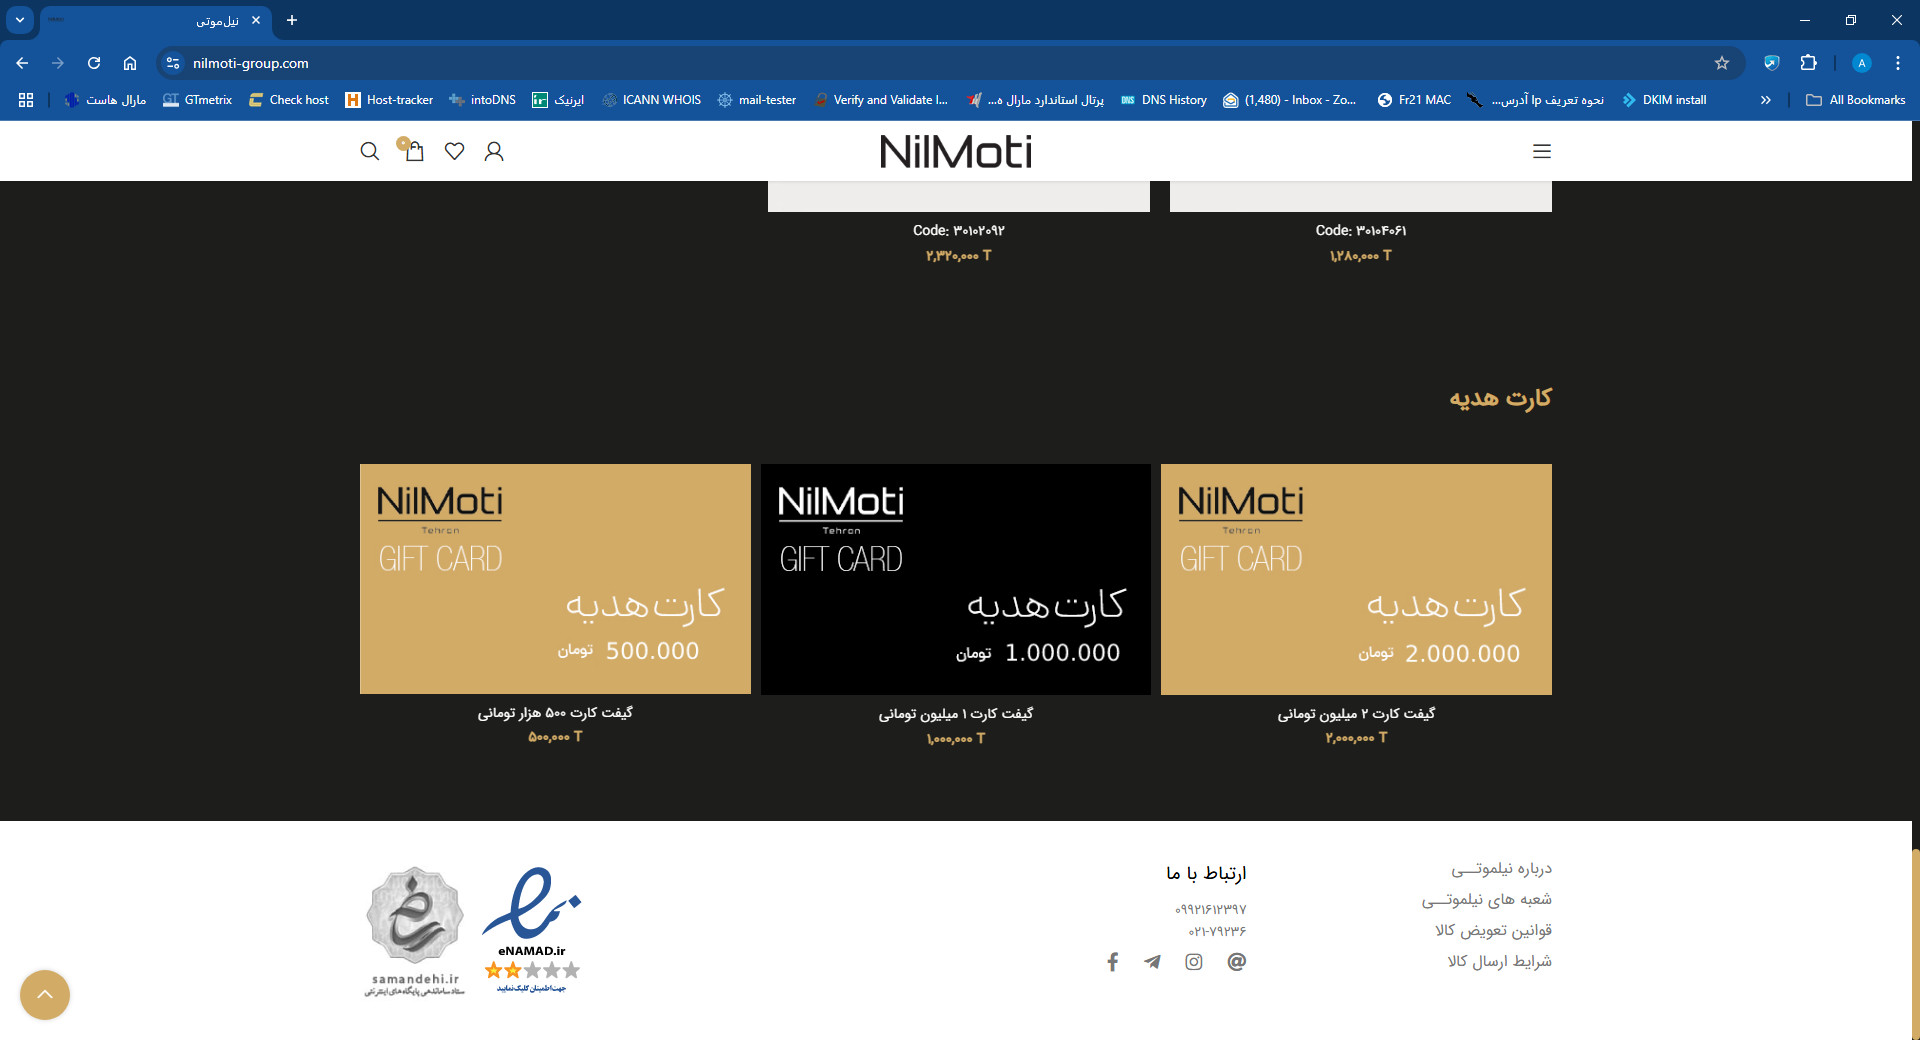Bookmark this page with the star icon

click(1721, 63)
